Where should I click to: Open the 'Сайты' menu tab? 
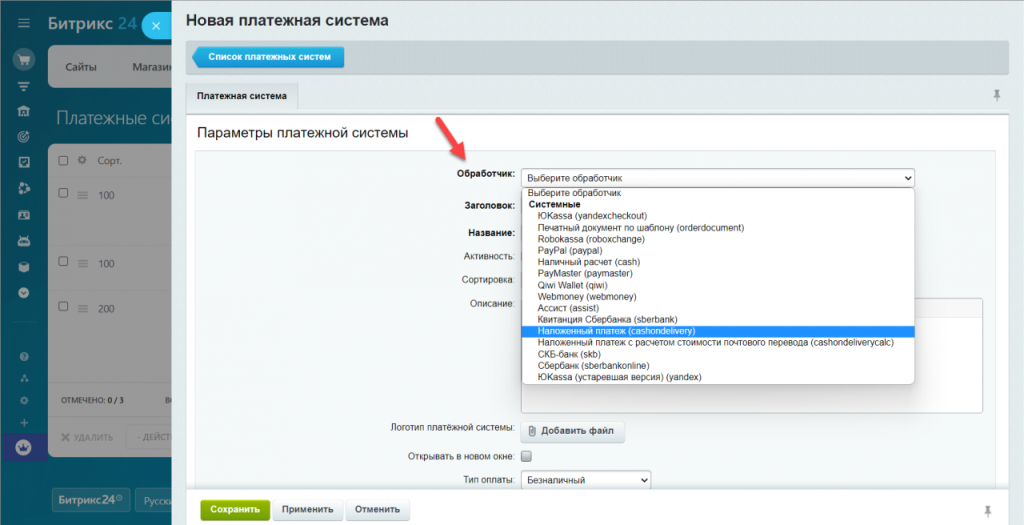tap(81, 67)
